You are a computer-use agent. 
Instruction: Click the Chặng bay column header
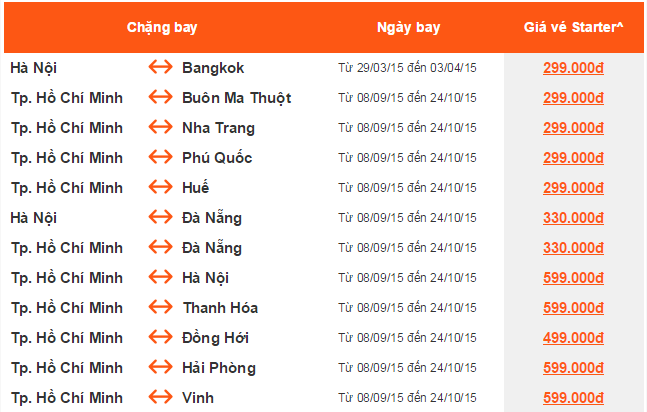159,27
